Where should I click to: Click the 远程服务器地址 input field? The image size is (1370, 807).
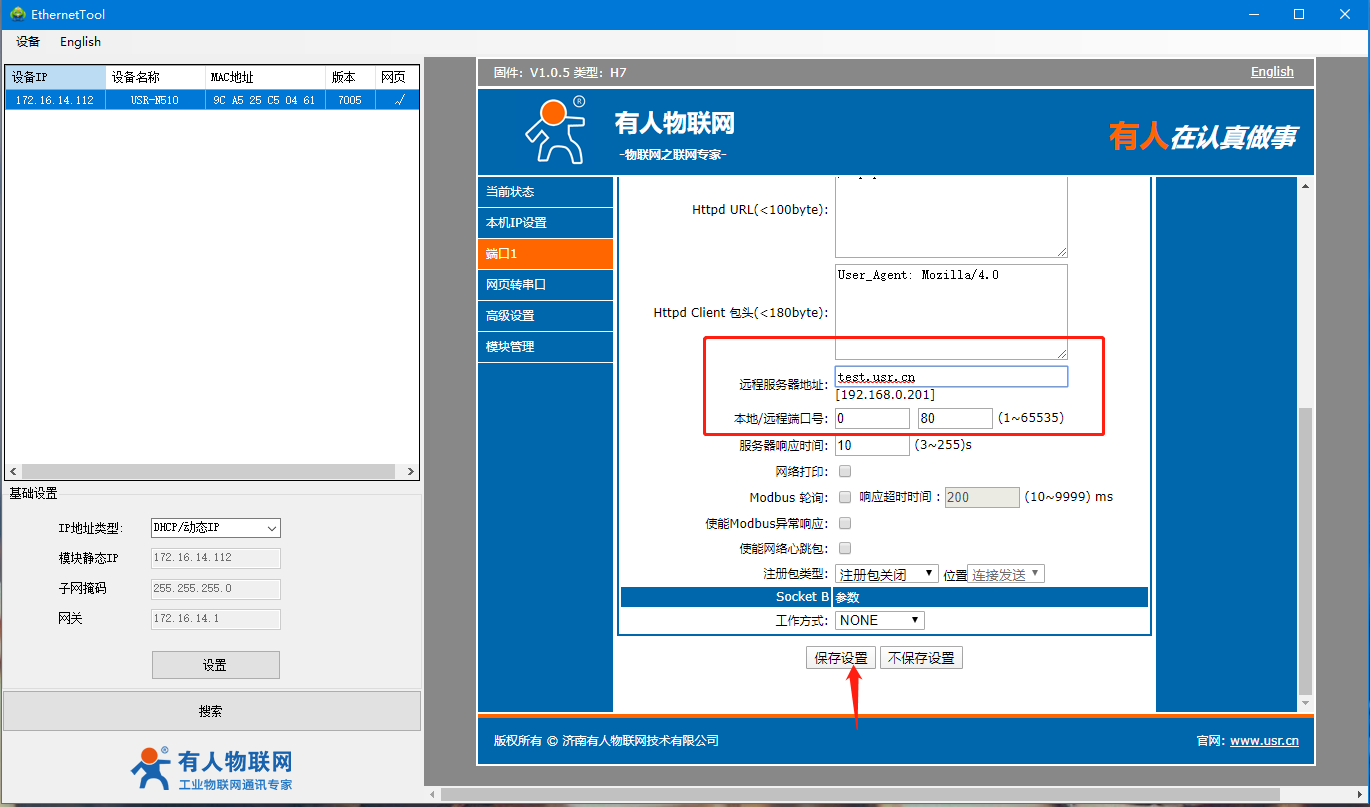point(951,377)
